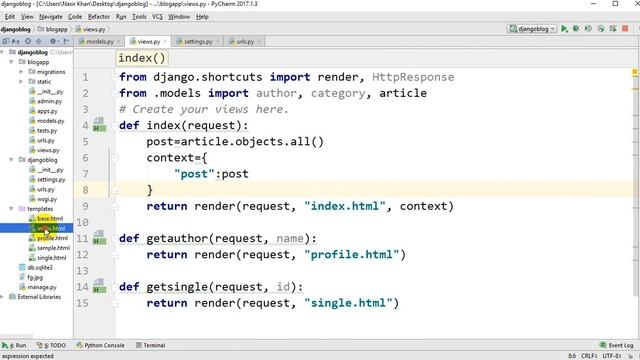Click gutter icon beside def index
Screen dimensions: 640x360
click(99, 124)
